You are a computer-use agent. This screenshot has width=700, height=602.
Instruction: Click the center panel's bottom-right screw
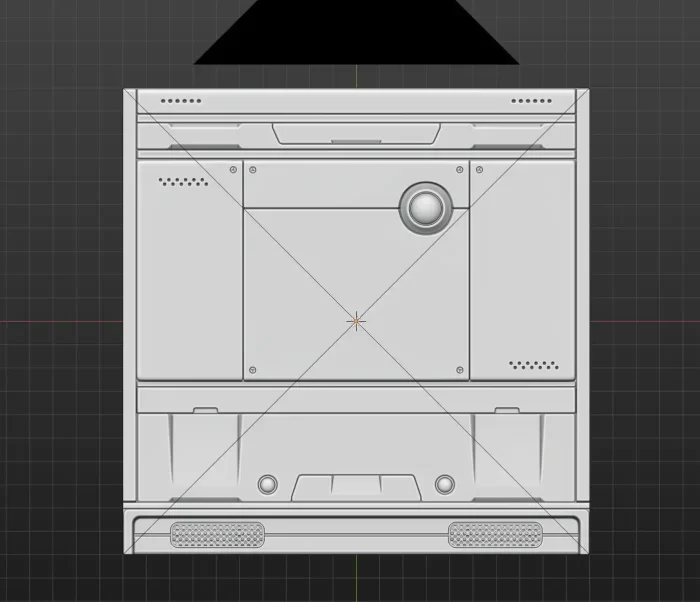pyautogui.click(x=460, y=370)
